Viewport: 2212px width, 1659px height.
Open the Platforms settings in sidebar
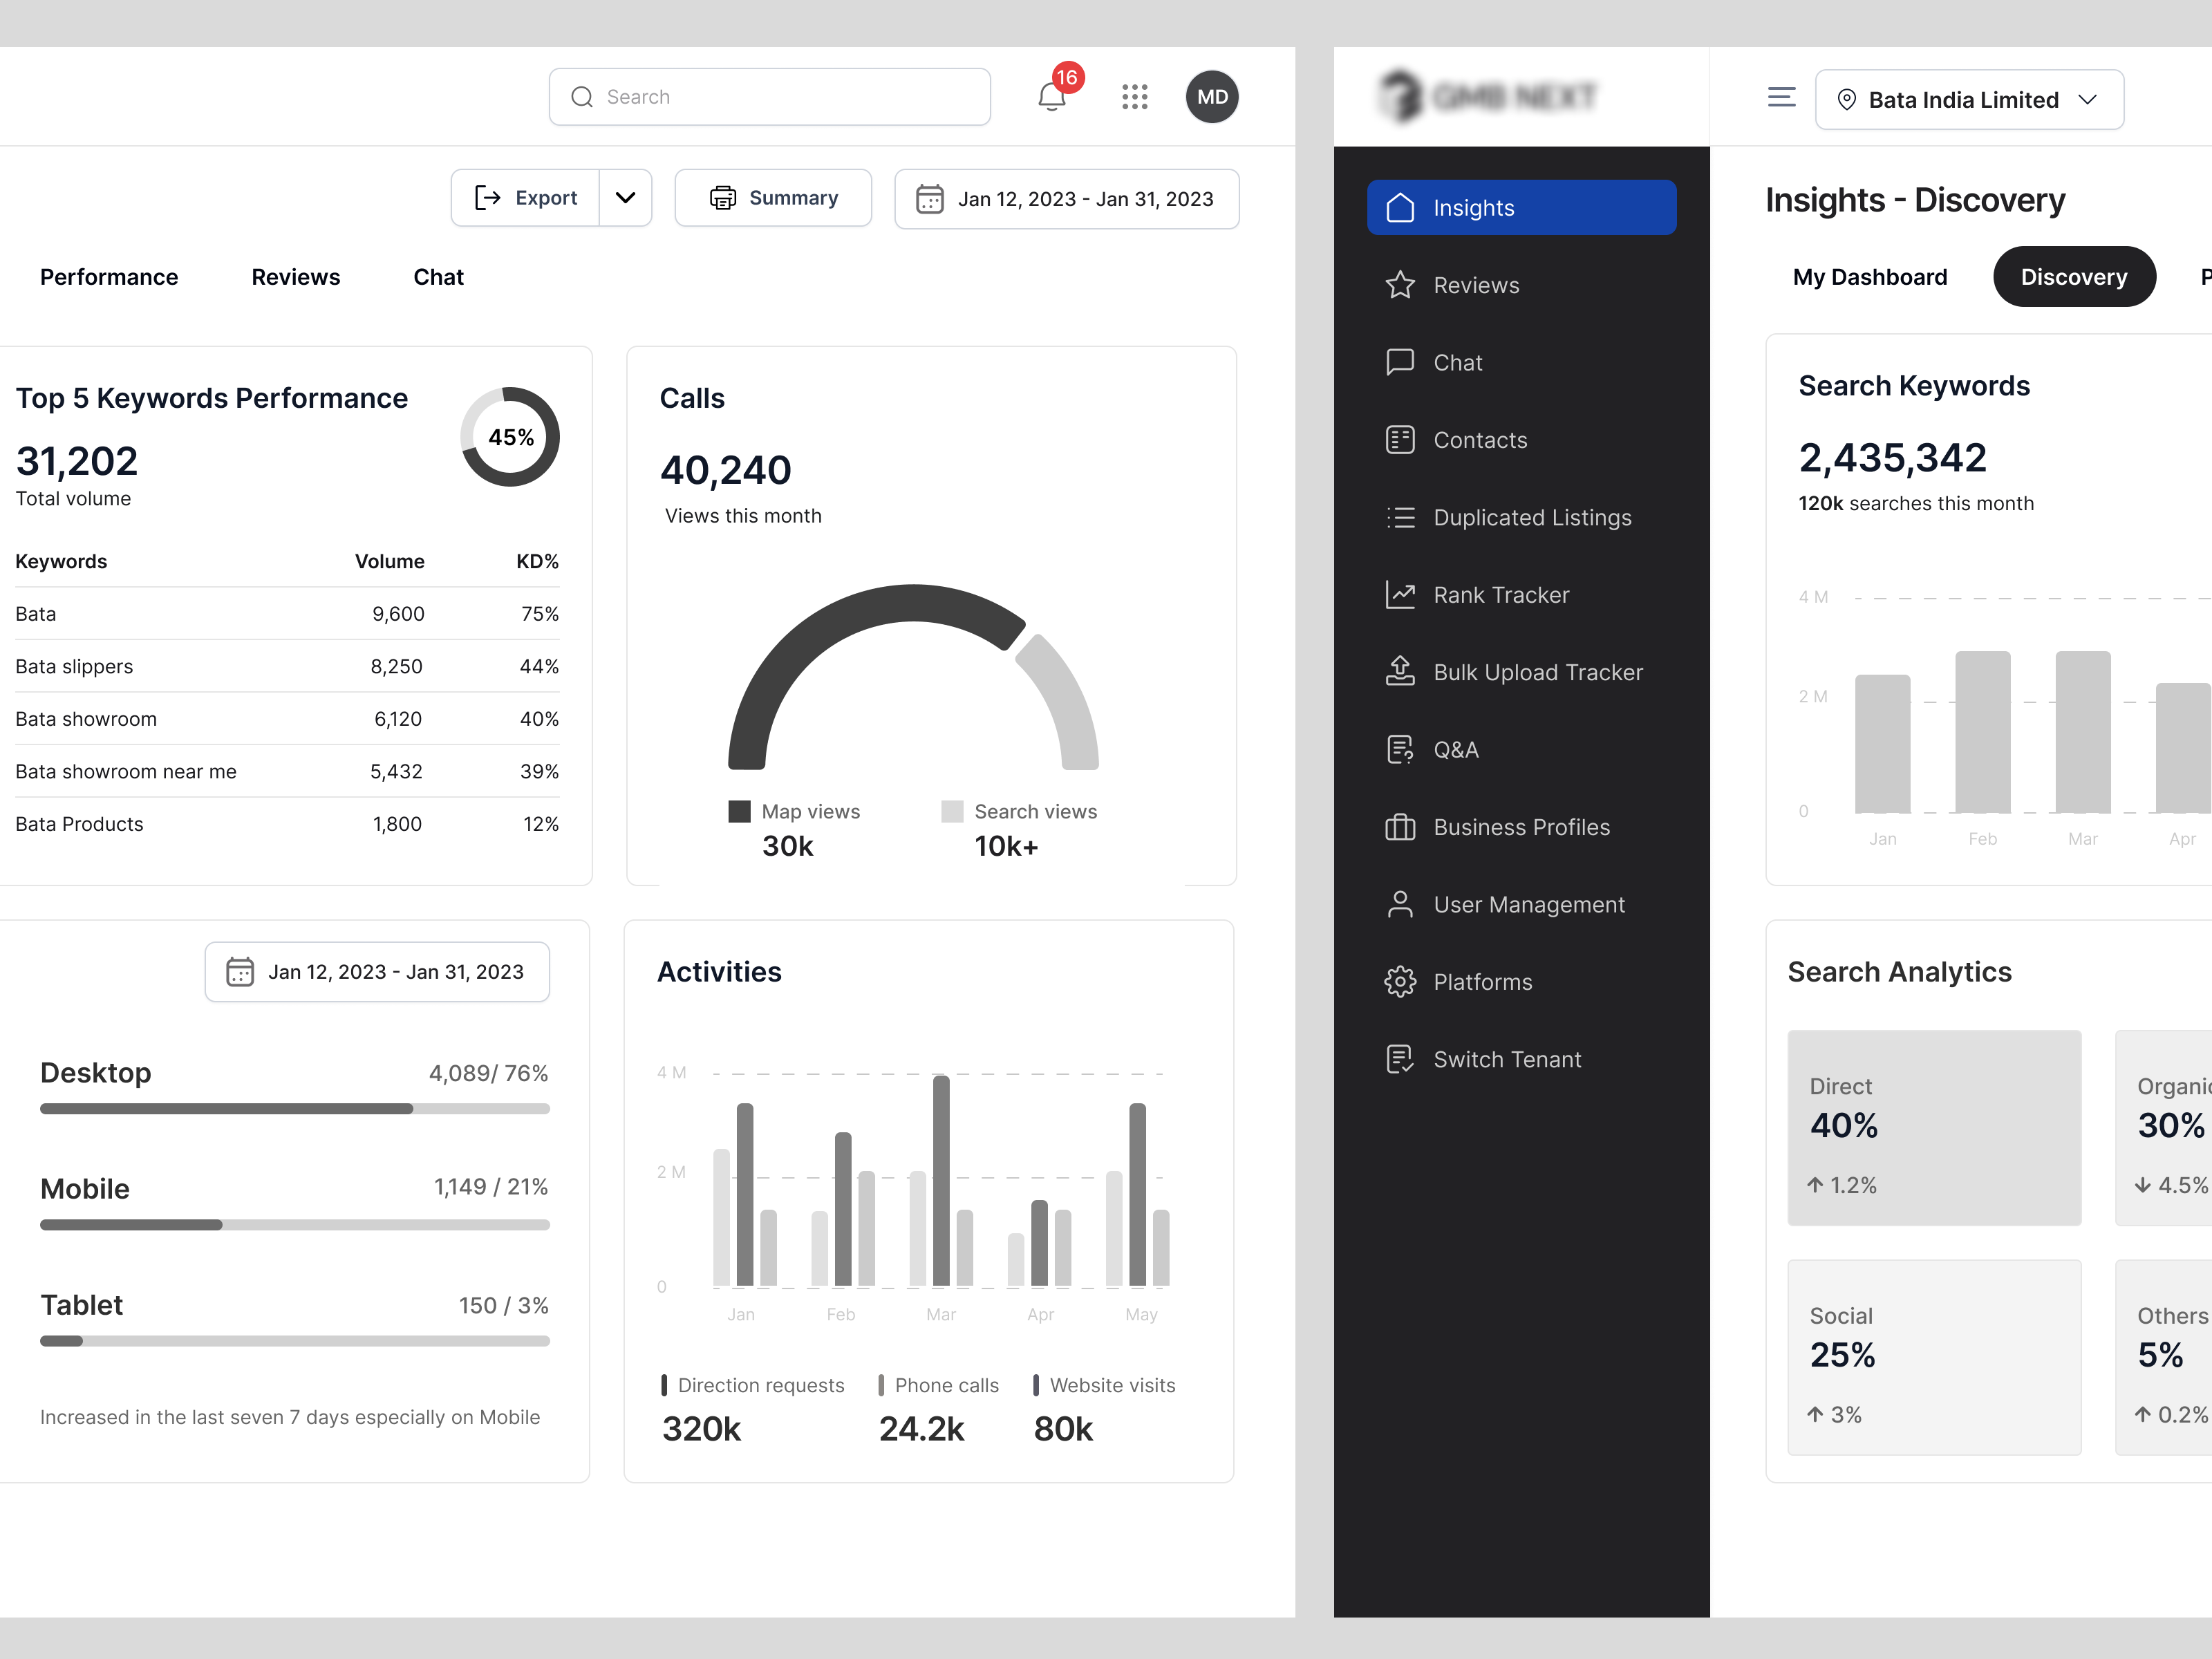(x=1481, y=981)
